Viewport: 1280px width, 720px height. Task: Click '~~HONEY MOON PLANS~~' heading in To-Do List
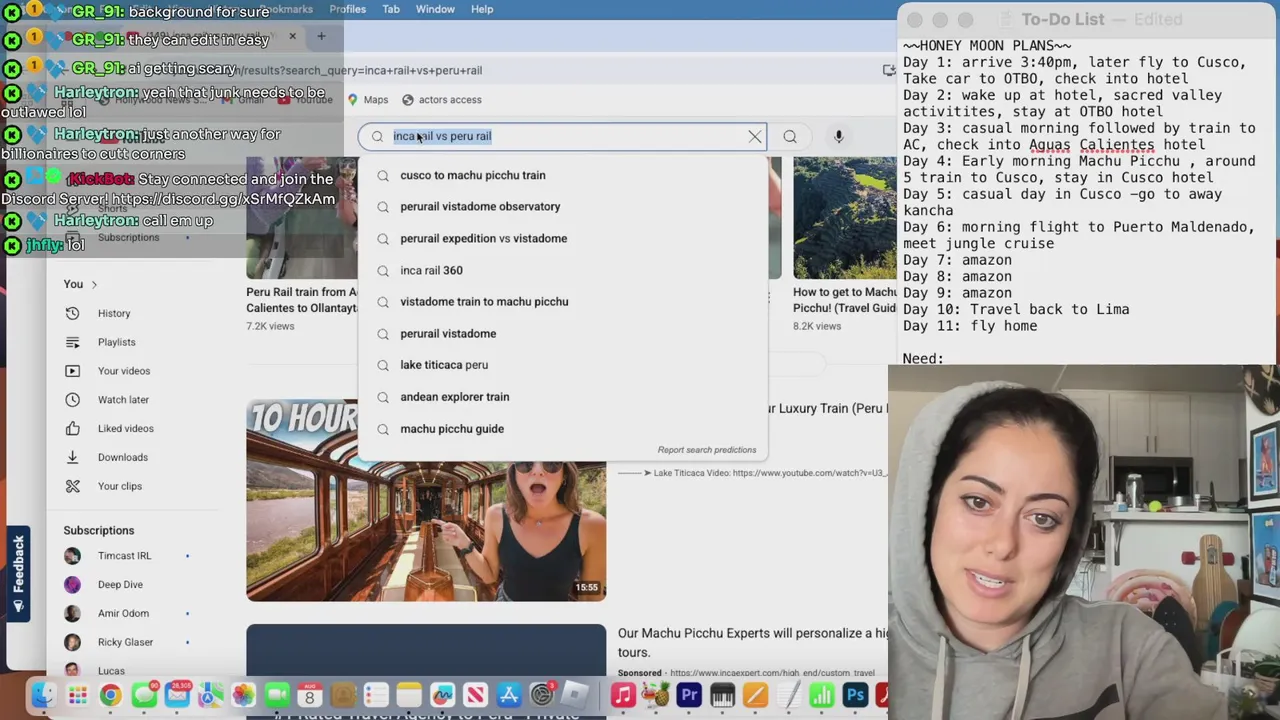[x=987, y=46]
